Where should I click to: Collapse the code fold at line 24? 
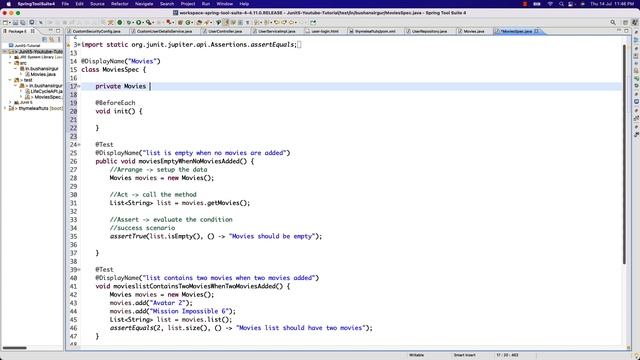click(x=79, y=144)
